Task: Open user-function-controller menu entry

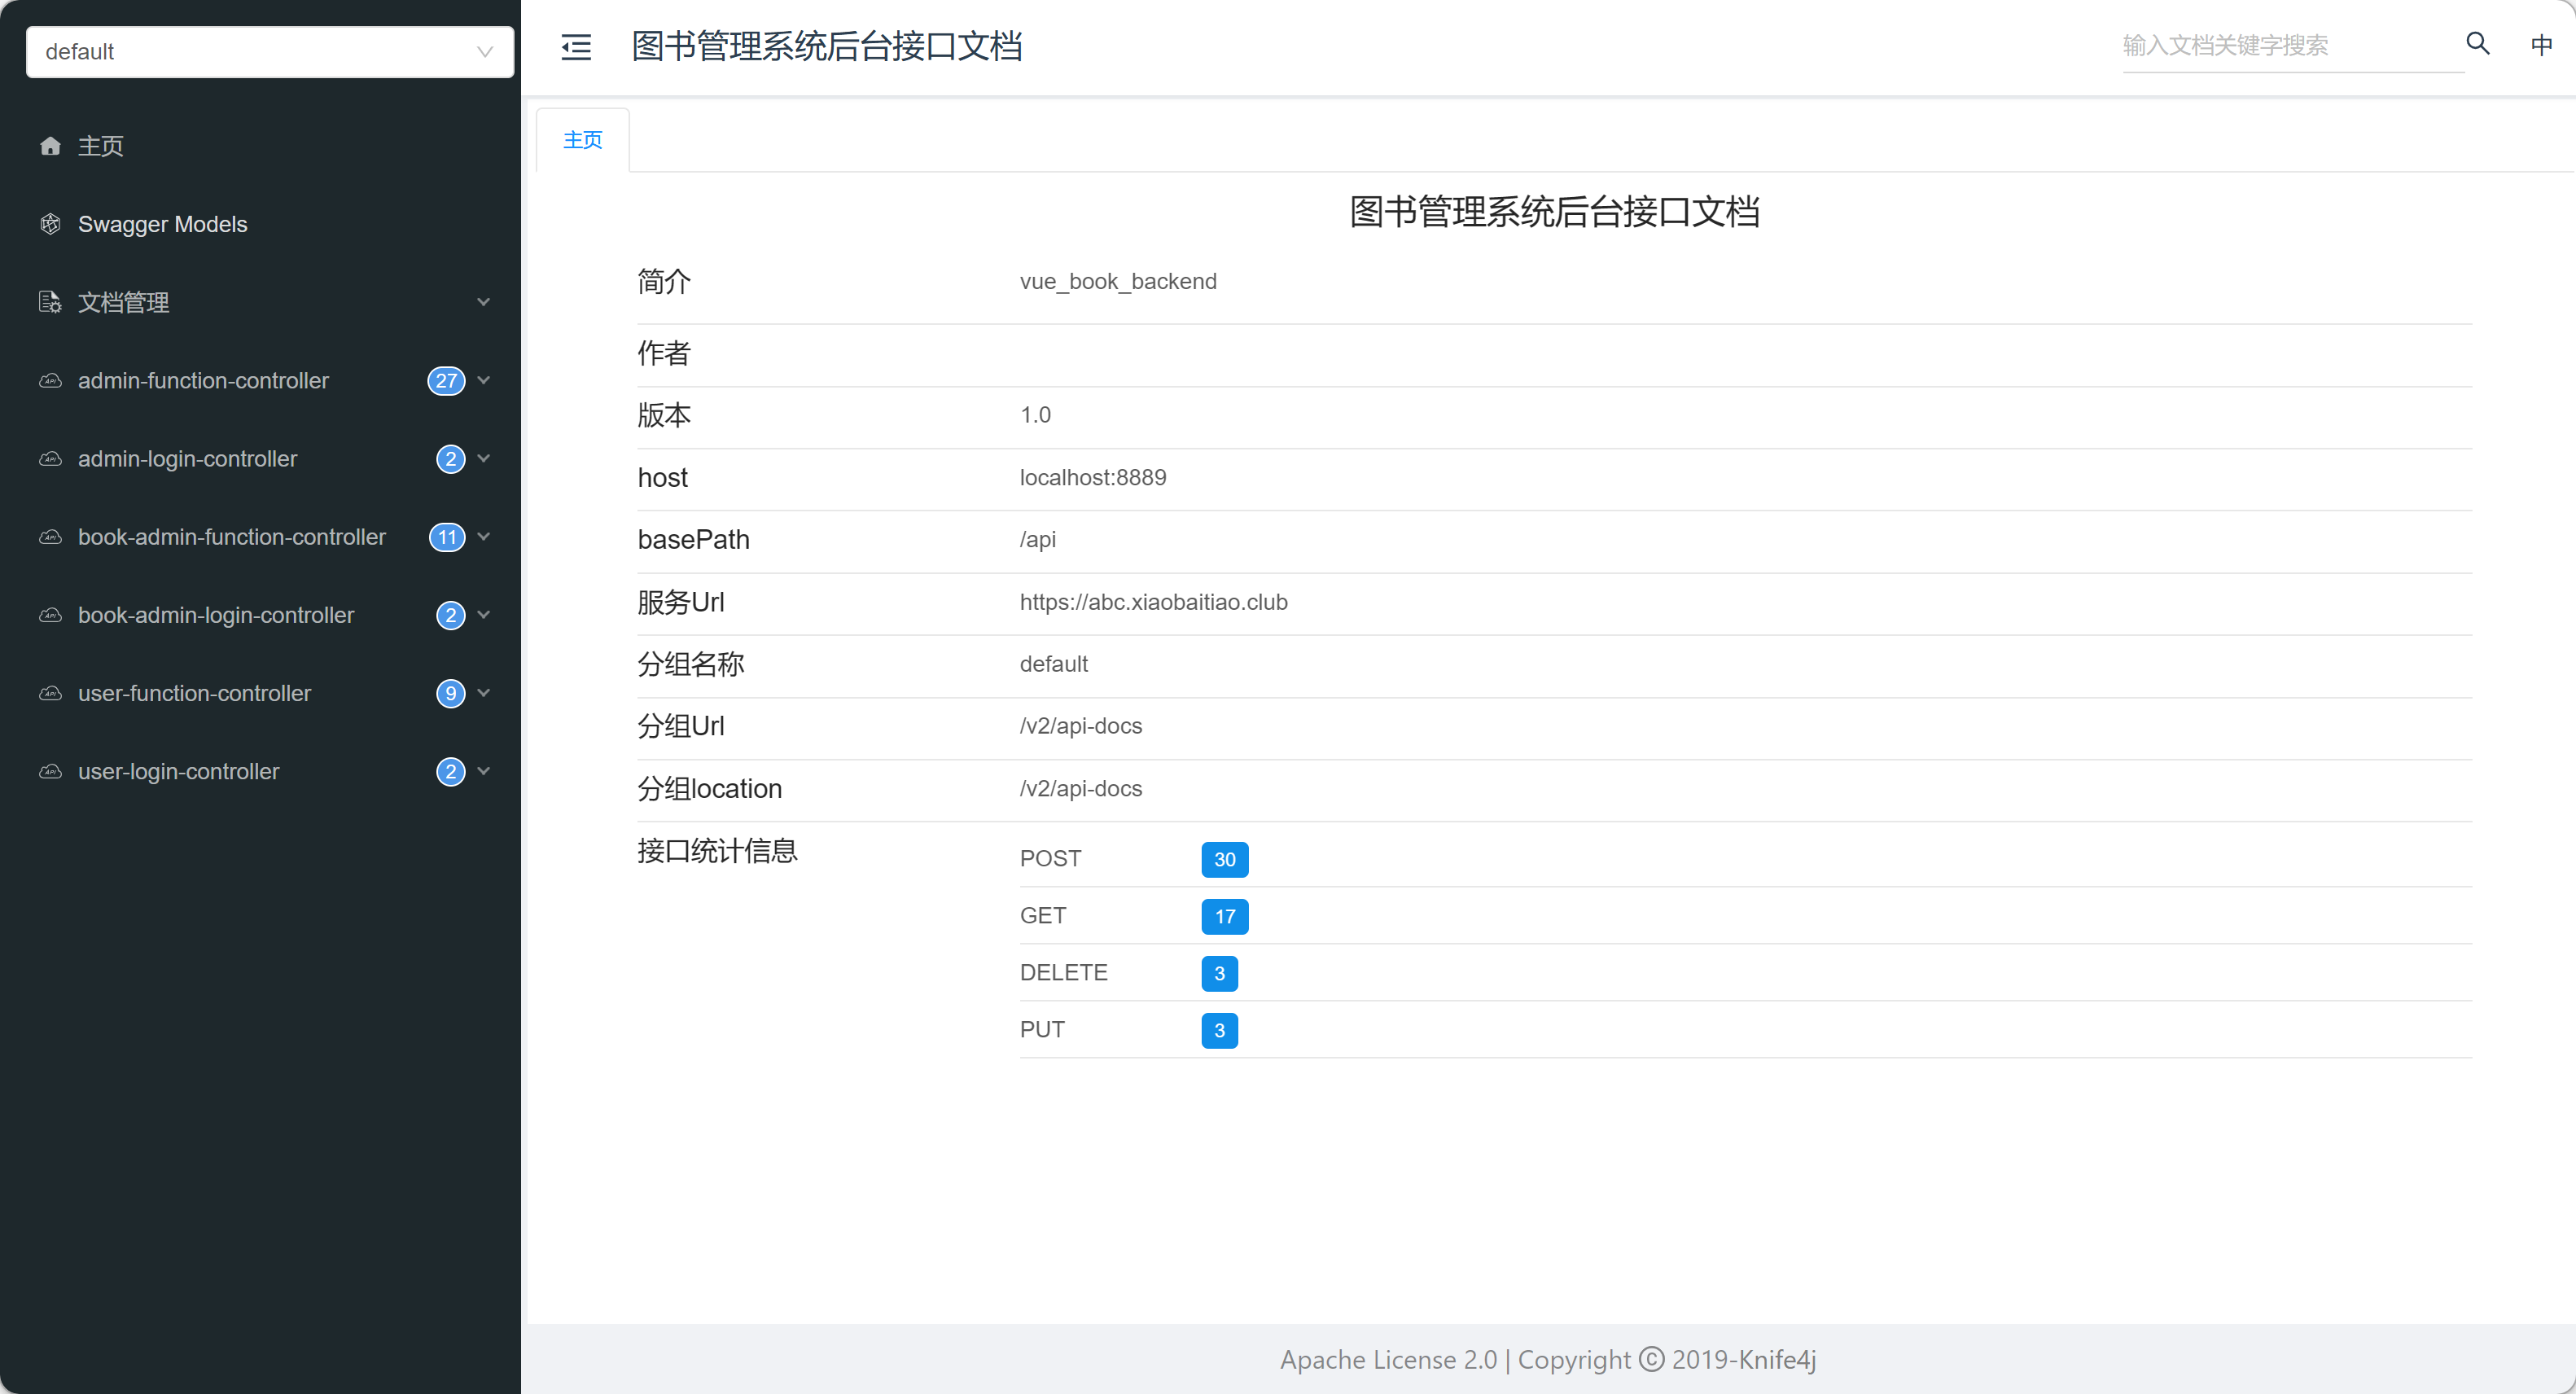Action: click(260, 693)
